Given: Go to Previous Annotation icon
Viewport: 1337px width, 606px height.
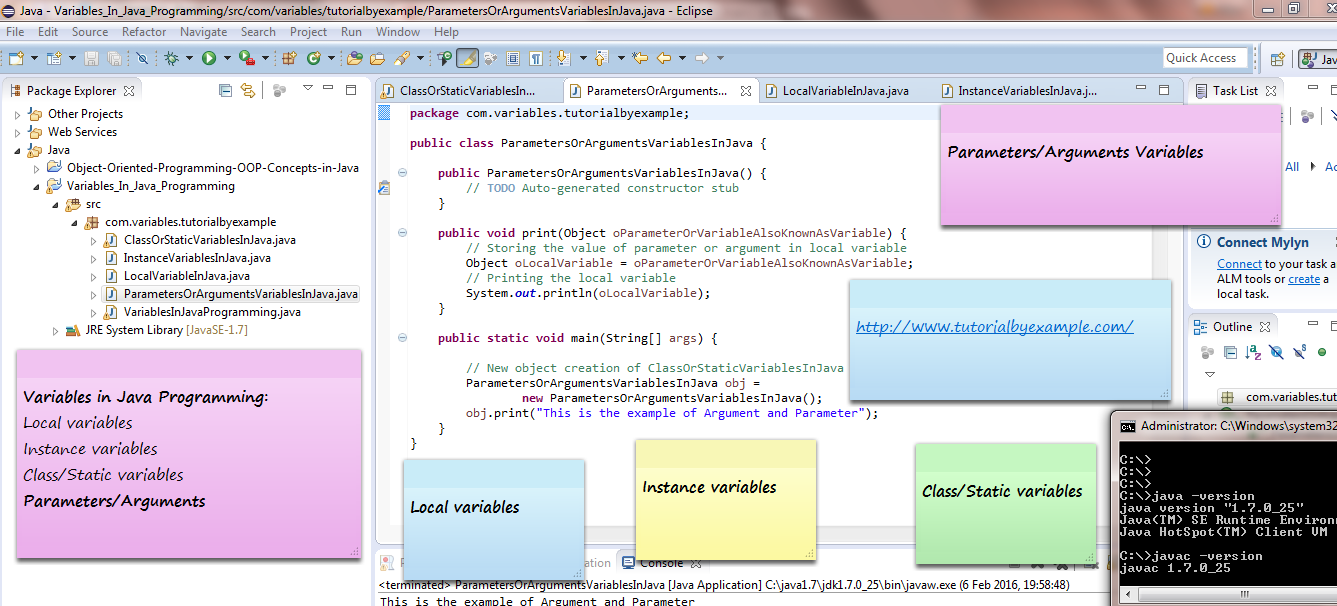Looking at the screenshot, I should tap(601, 58).
